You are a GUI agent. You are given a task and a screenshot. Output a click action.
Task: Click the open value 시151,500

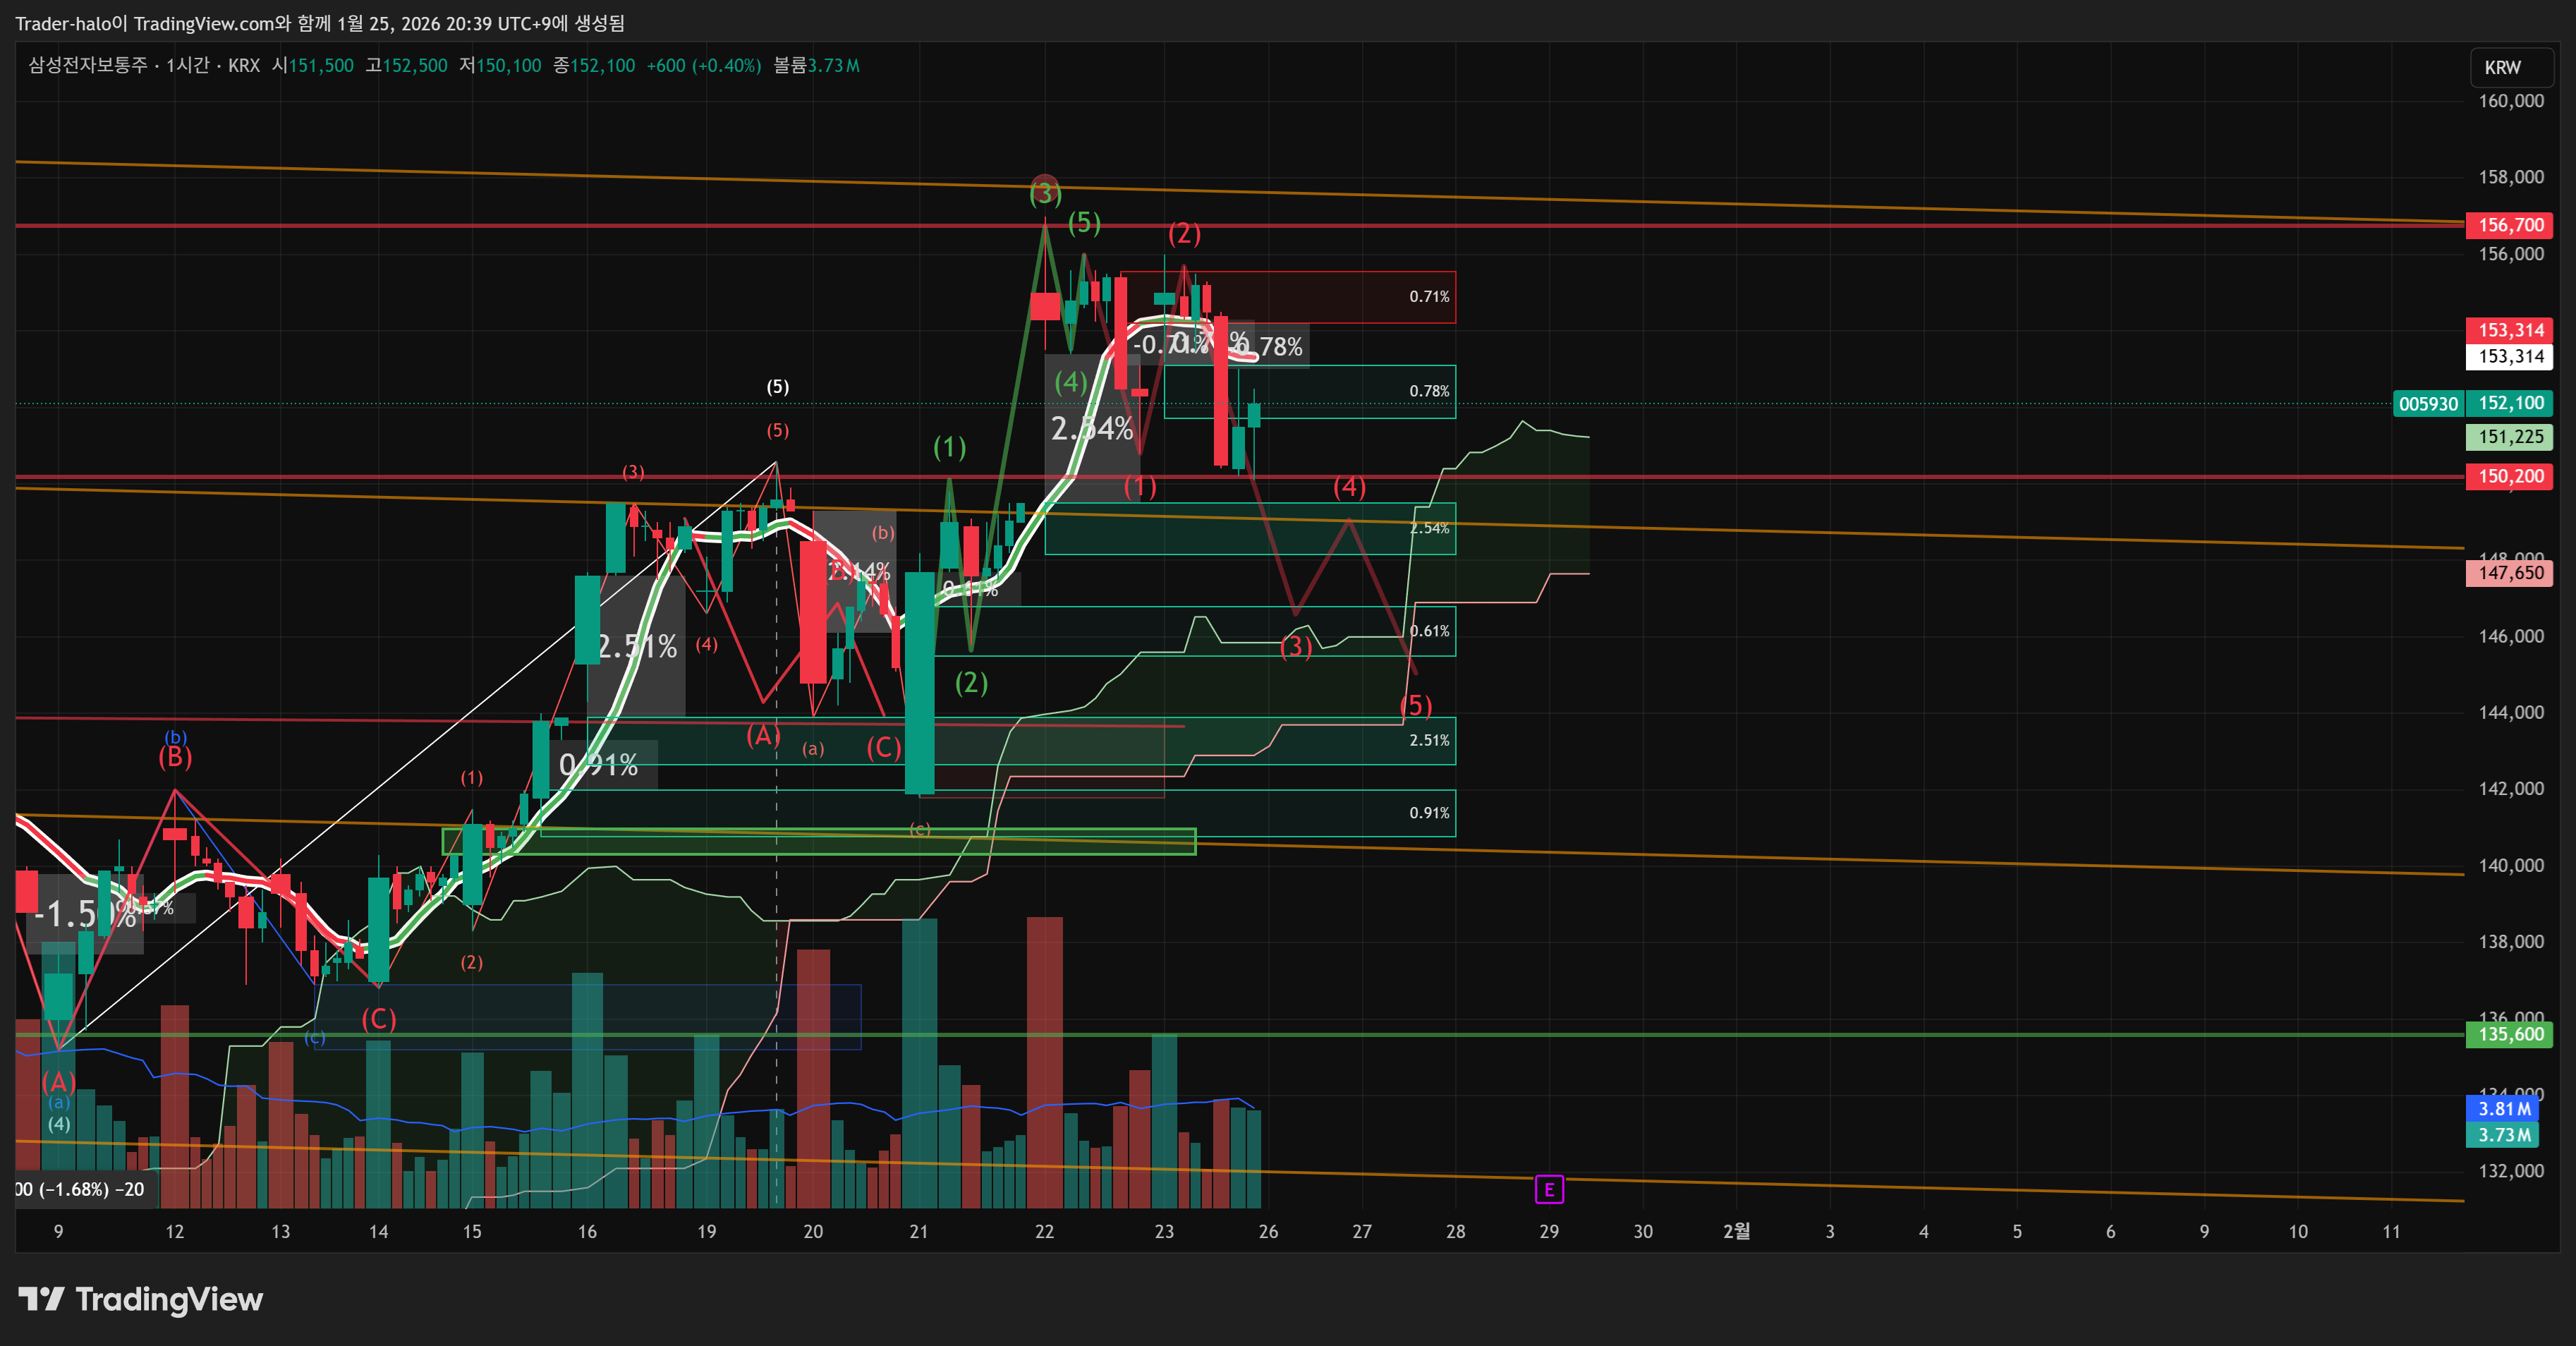(x=312, y=66)
